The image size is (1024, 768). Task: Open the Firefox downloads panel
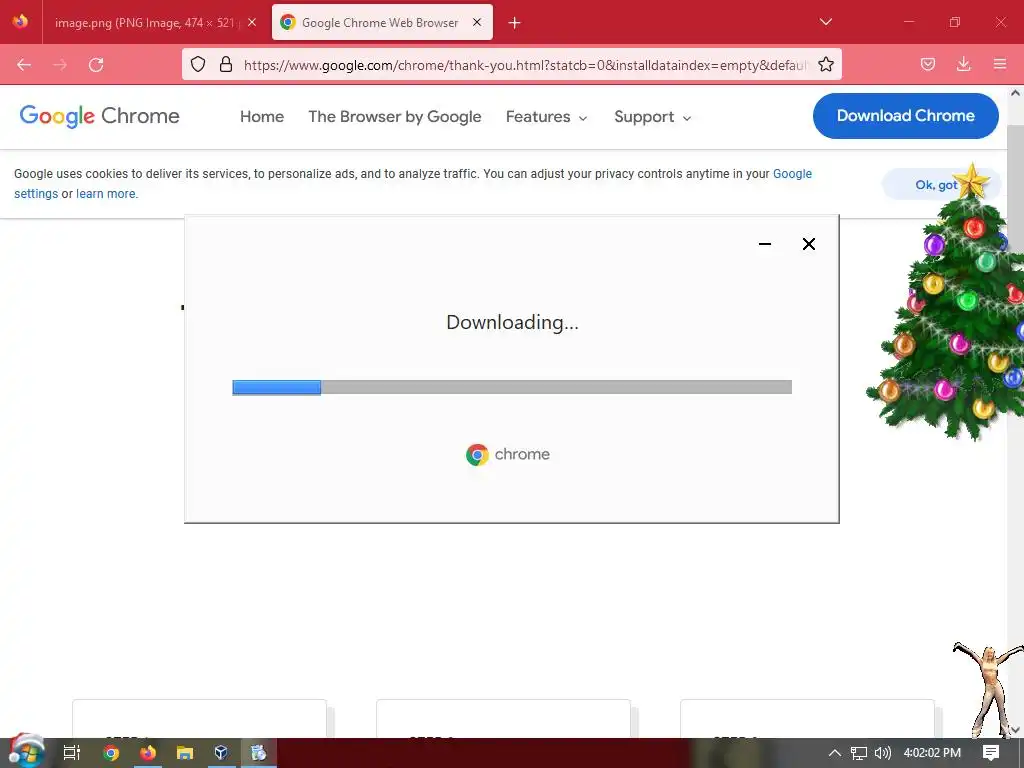click(x=963, y=64)
